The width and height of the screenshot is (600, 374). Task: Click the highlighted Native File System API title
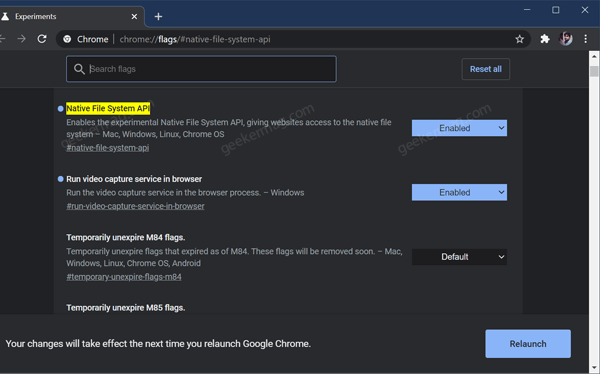108,108
